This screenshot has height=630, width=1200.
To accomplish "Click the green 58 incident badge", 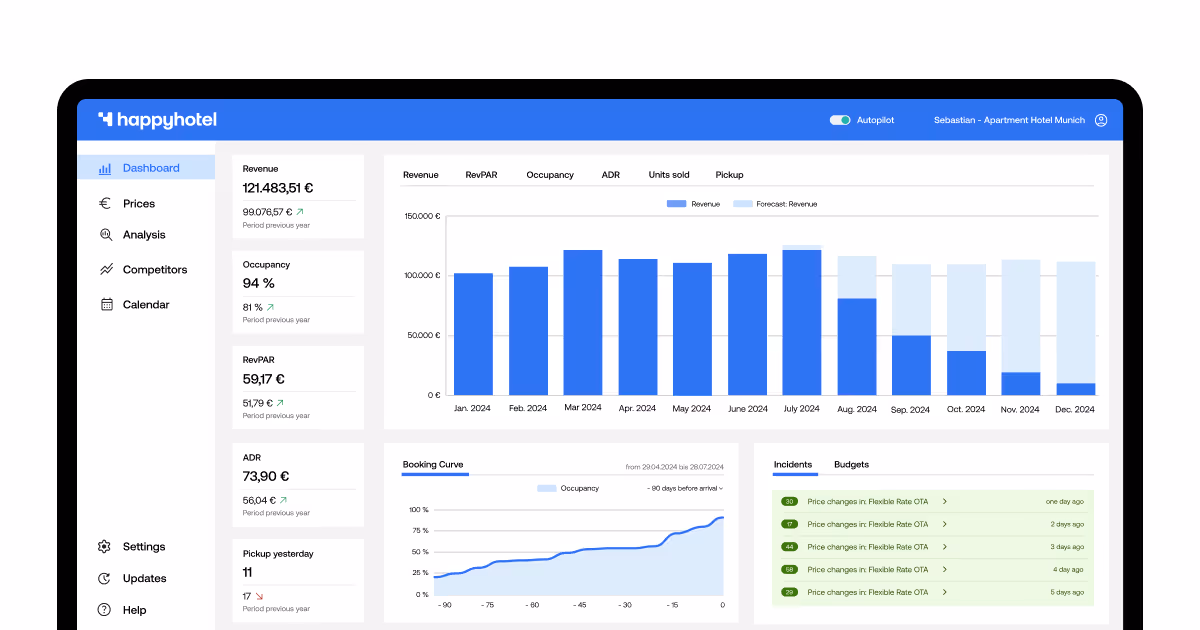I will [789, 570].
